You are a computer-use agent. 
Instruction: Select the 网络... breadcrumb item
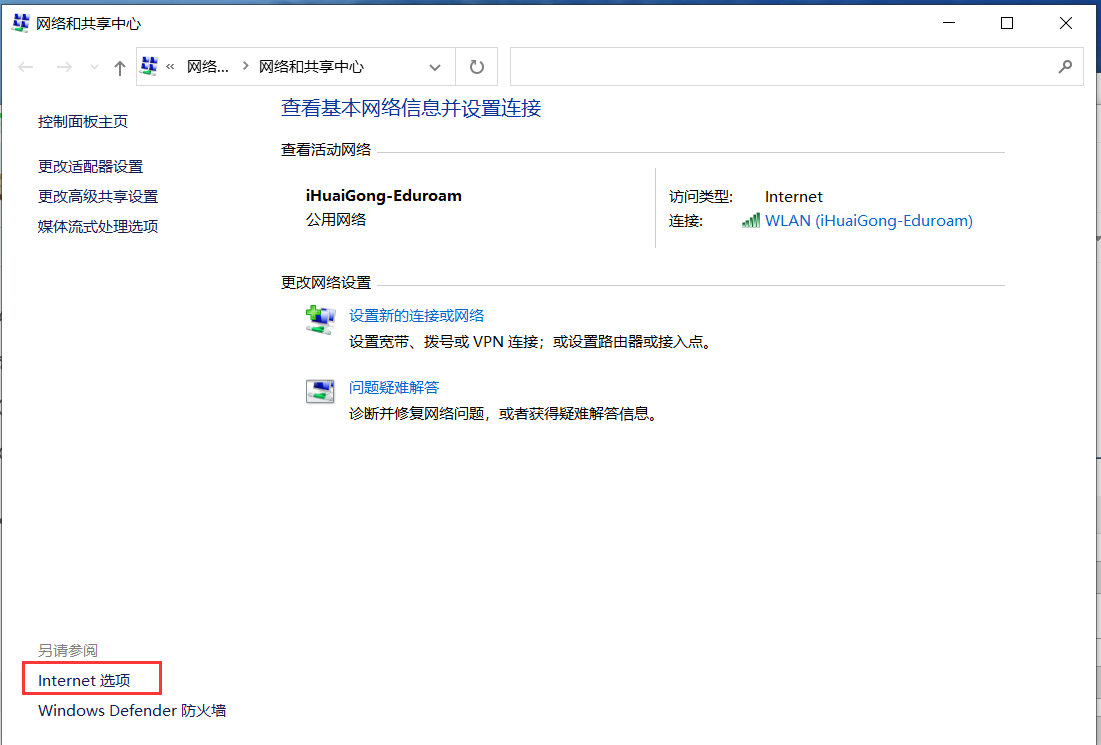click(208, 67)
